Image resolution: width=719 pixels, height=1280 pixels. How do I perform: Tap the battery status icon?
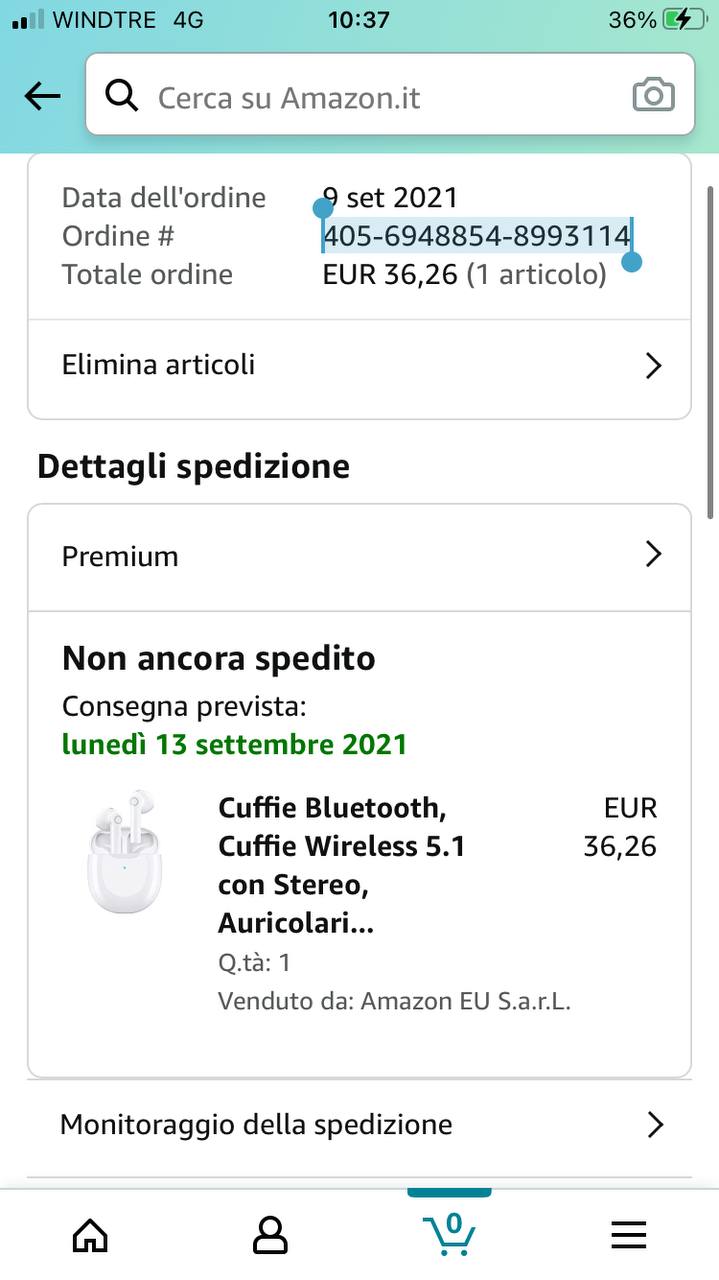pos(684,19)
